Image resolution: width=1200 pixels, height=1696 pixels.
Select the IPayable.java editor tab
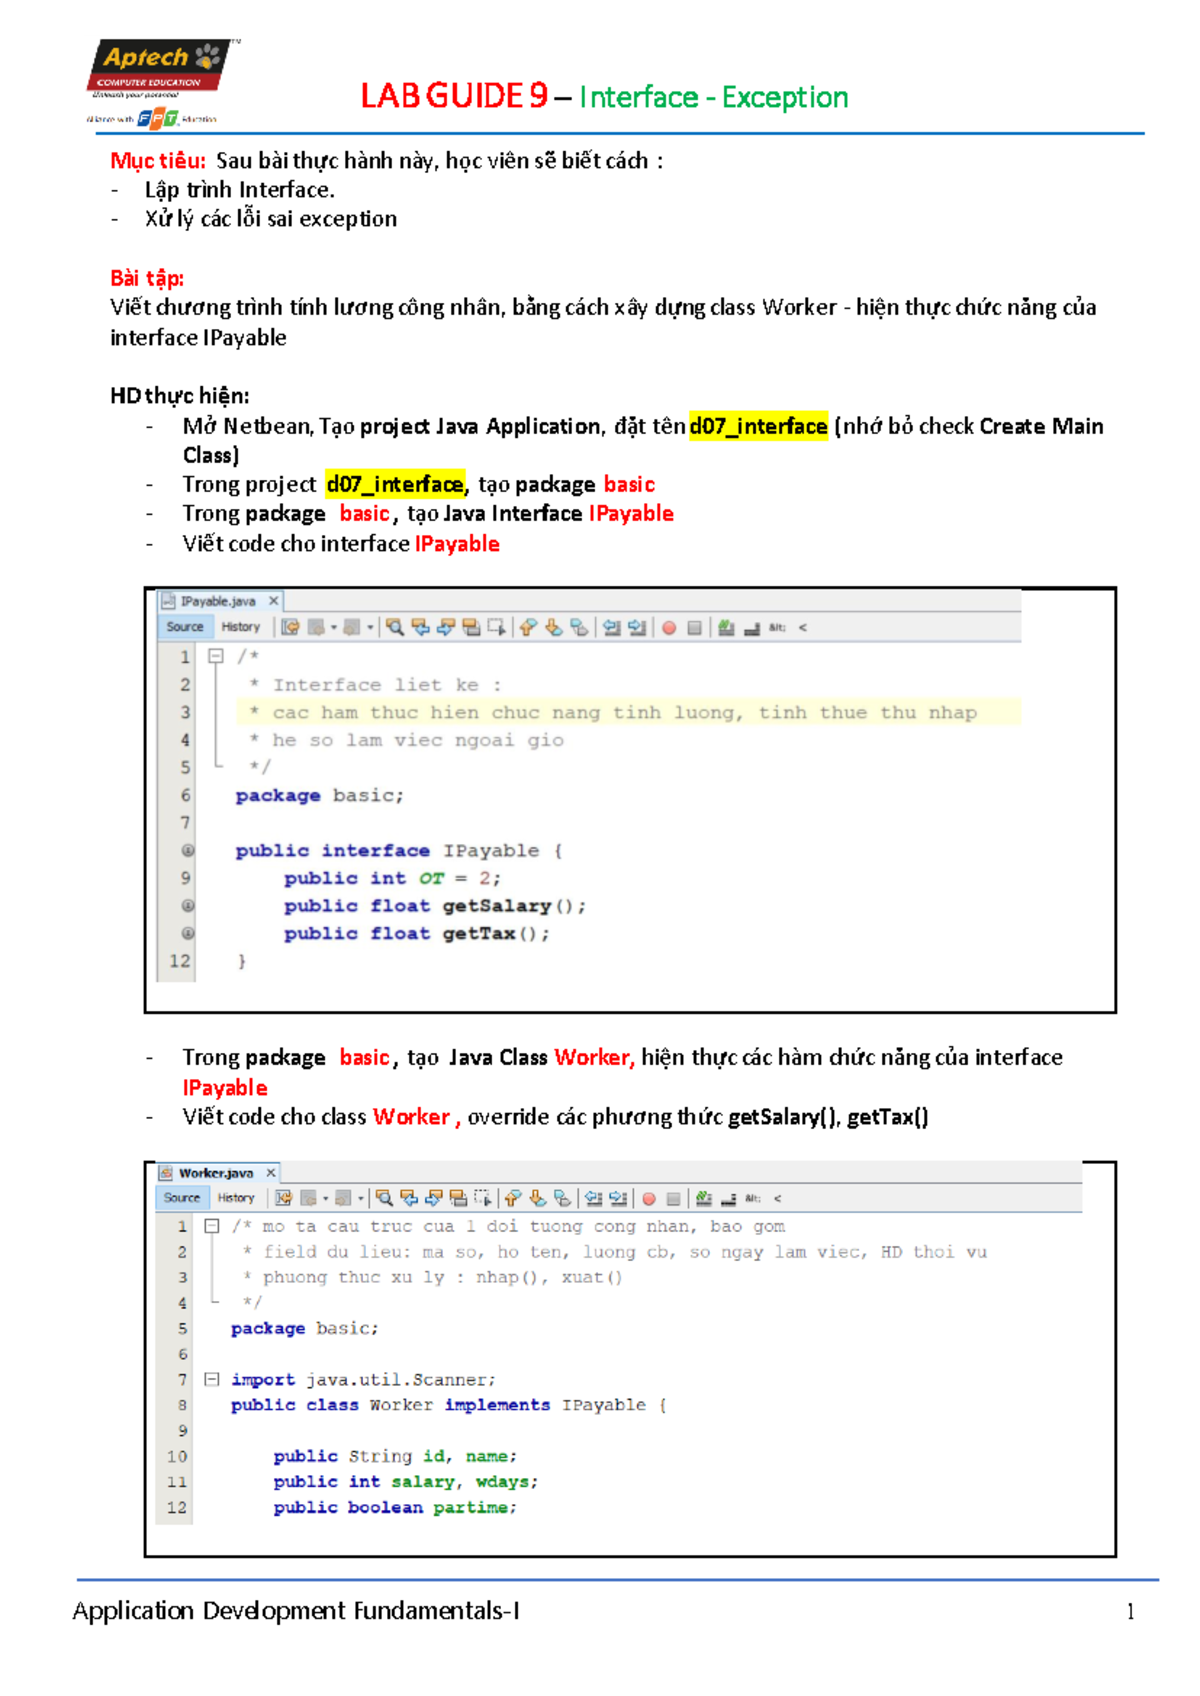click(218, 601)
